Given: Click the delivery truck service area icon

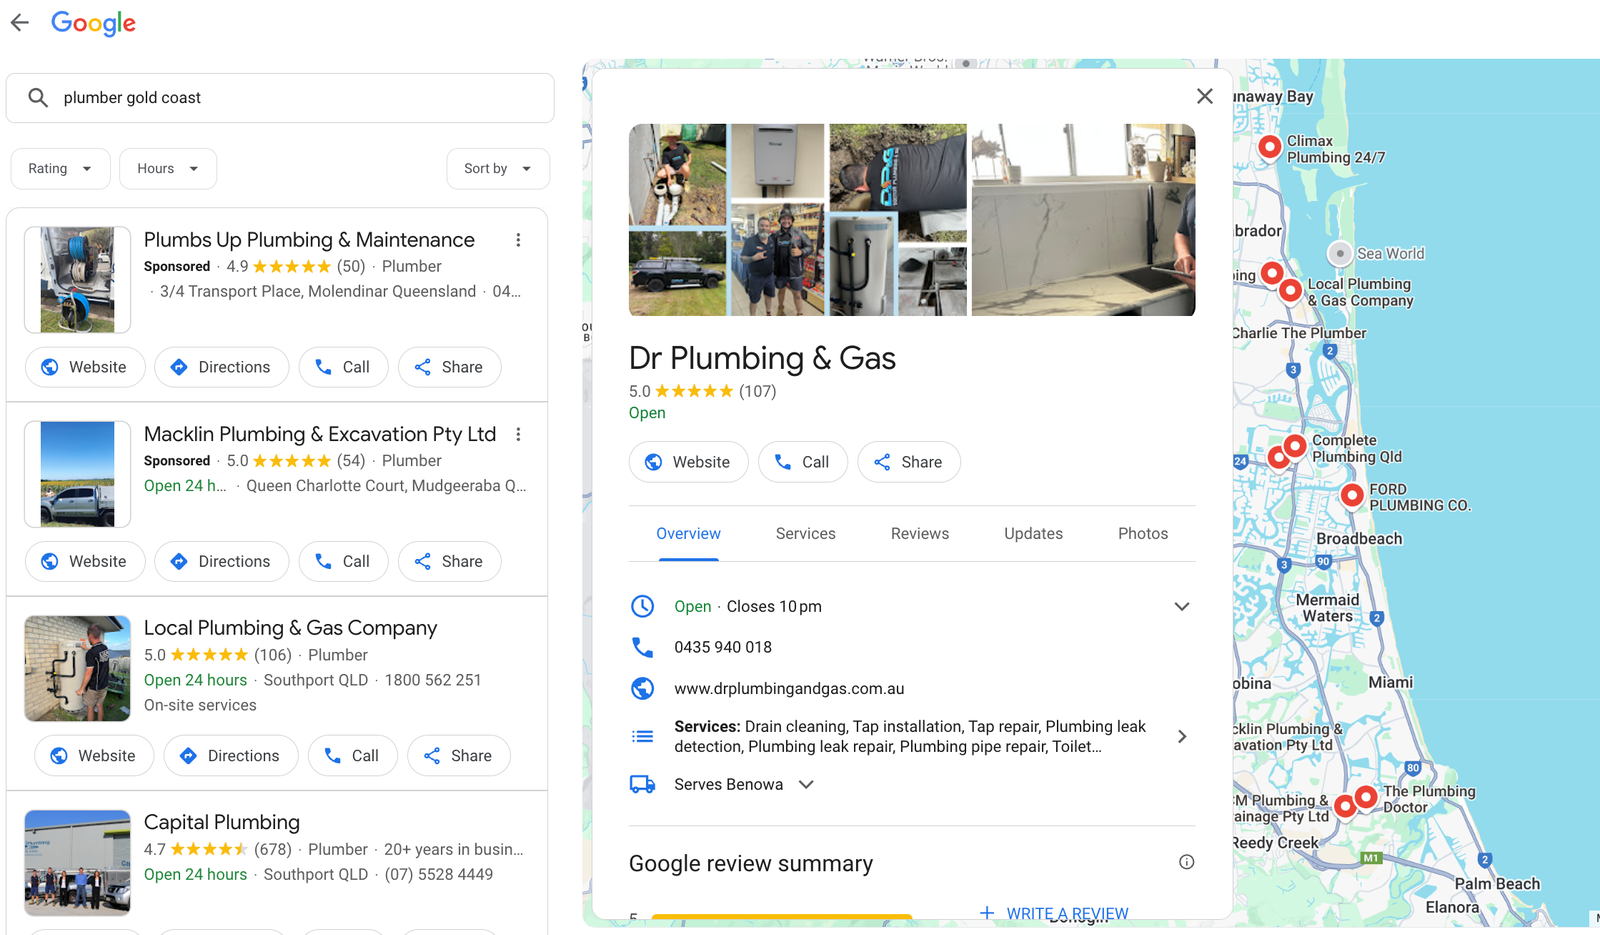Looking at the screenshot, I should tap(642, 784).
